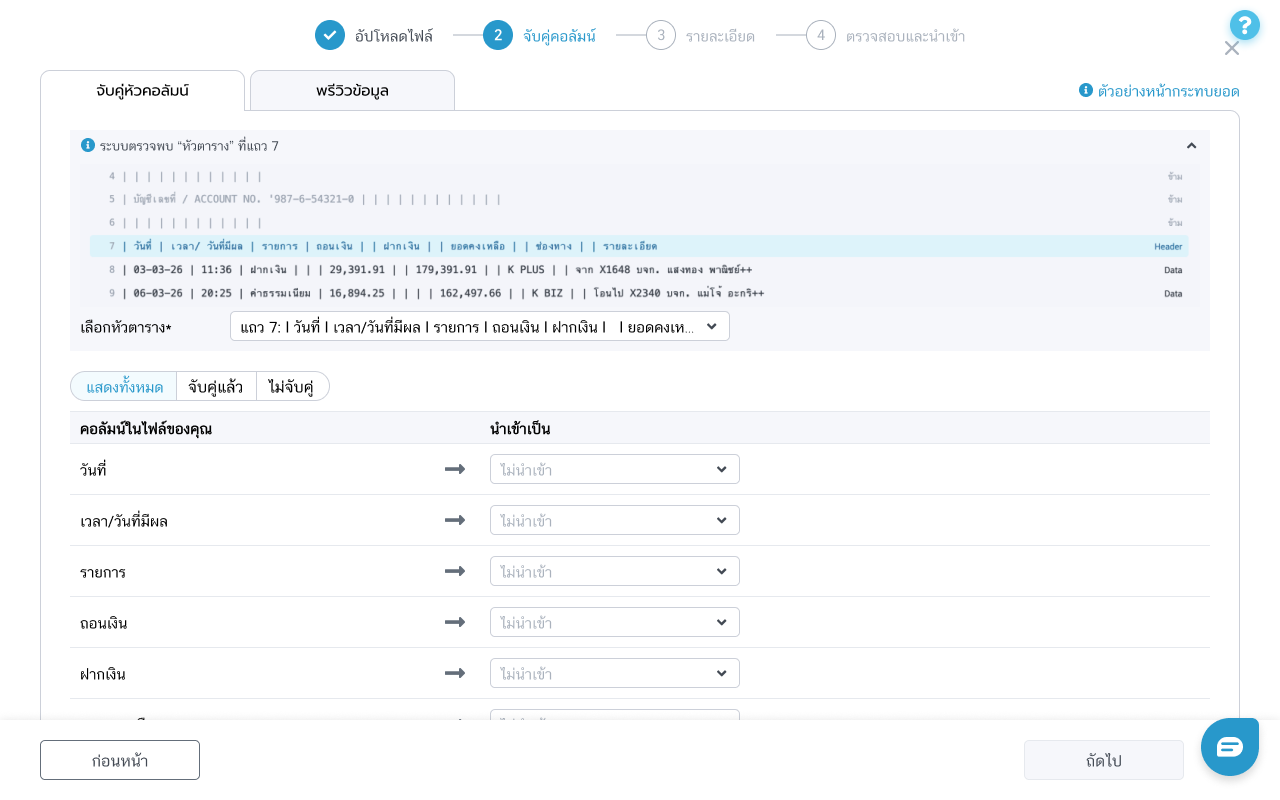Switch to the พรีวิวข้อมูล tab

pos(352,91)
